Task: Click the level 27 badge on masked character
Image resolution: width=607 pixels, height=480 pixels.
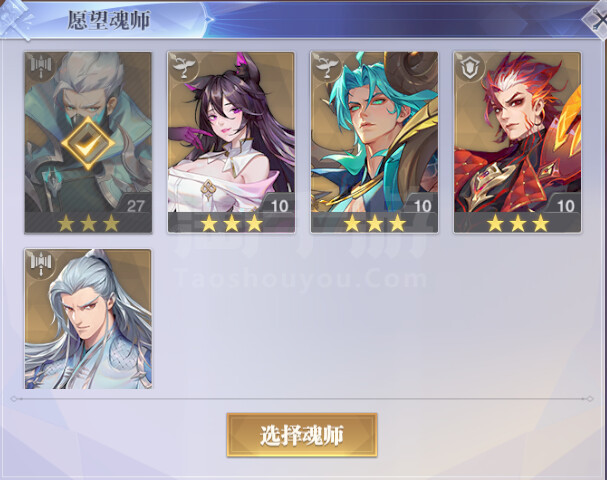Action: pos(135,206)
